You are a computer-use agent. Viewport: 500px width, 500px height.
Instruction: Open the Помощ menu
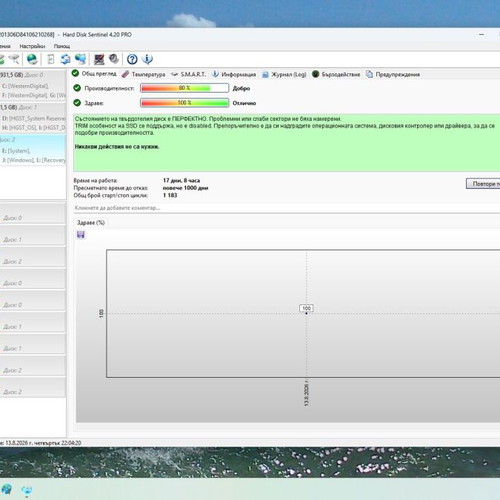pyautogui.click(x=62, y=46)
